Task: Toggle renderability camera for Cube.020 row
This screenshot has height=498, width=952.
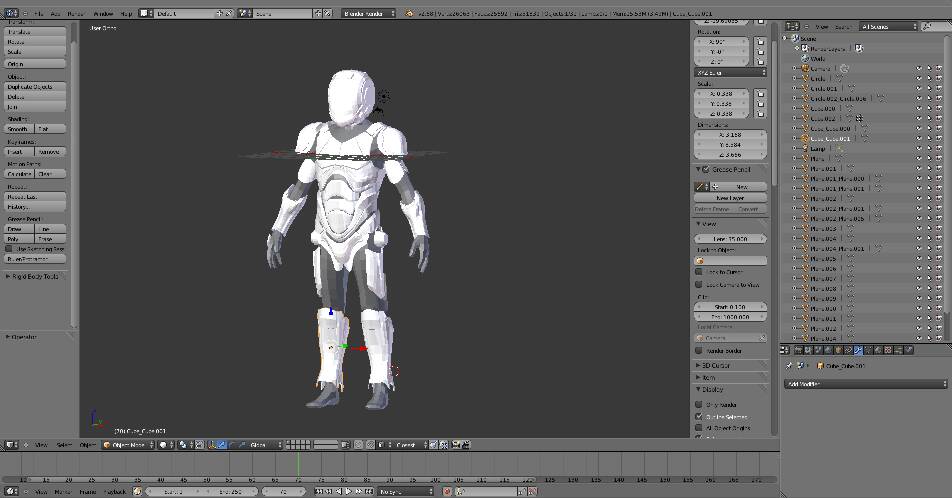Action: click(x=939, y=109)
